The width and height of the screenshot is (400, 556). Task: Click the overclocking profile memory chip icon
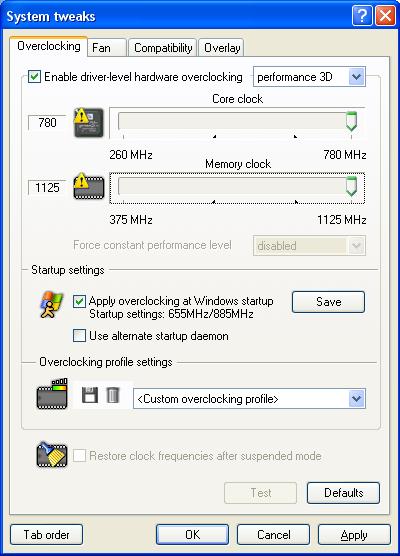point(52,394)
